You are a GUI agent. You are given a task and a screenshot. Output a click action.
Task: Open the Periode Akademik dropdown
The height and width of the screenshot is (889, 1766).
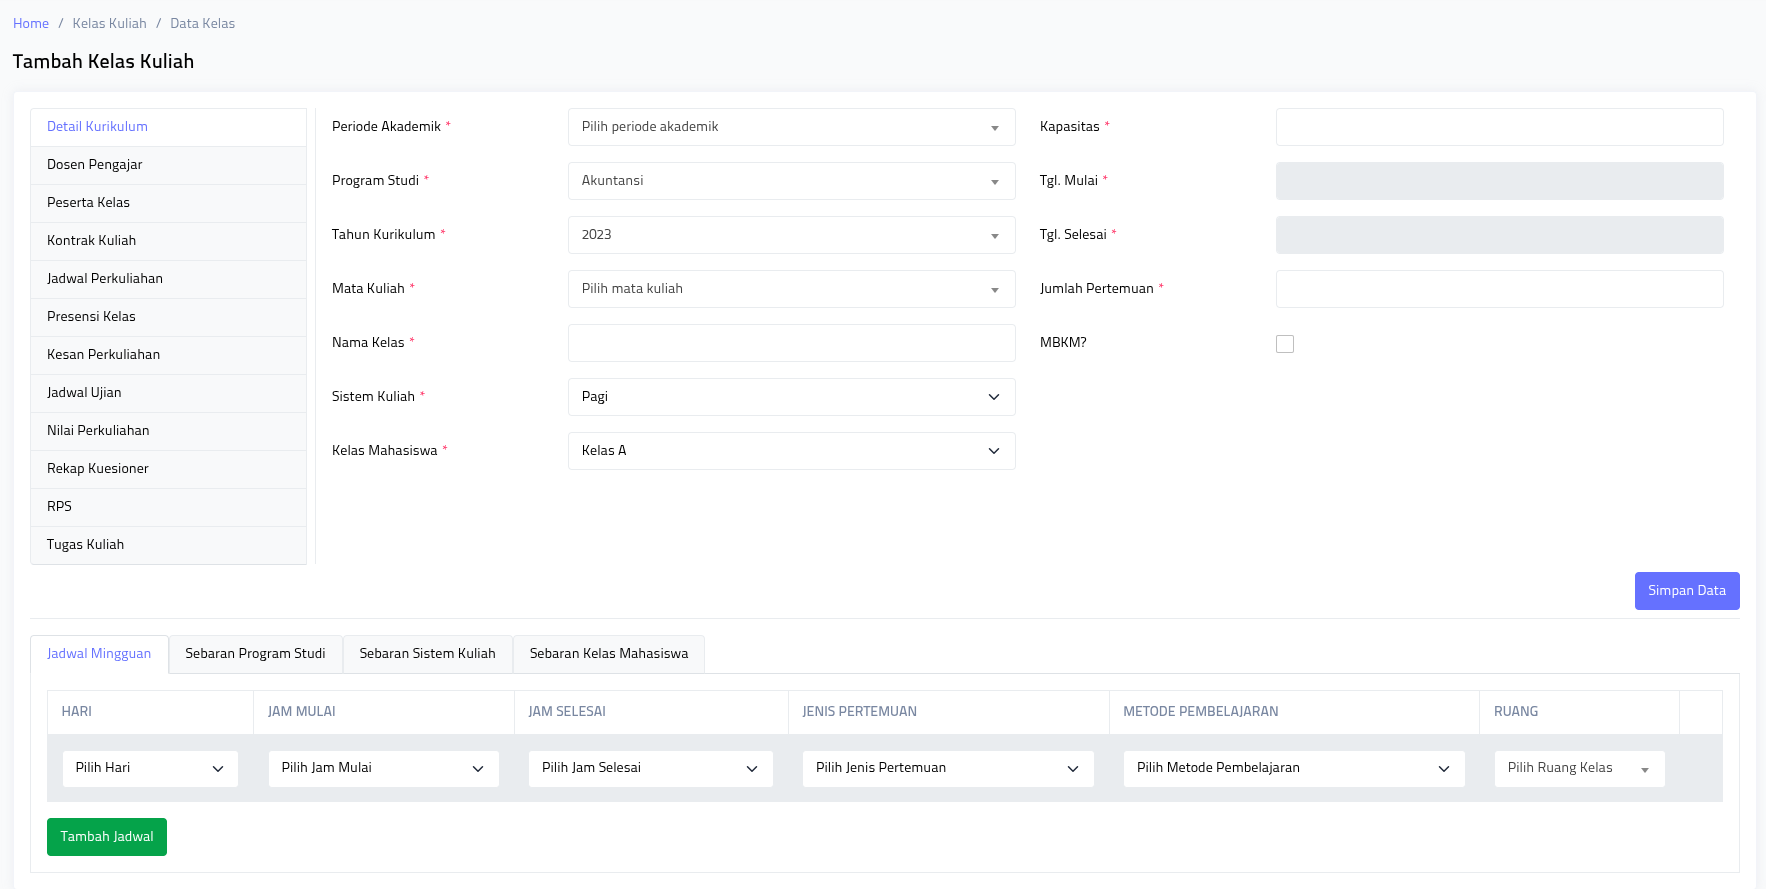click(x=791, y=127)
